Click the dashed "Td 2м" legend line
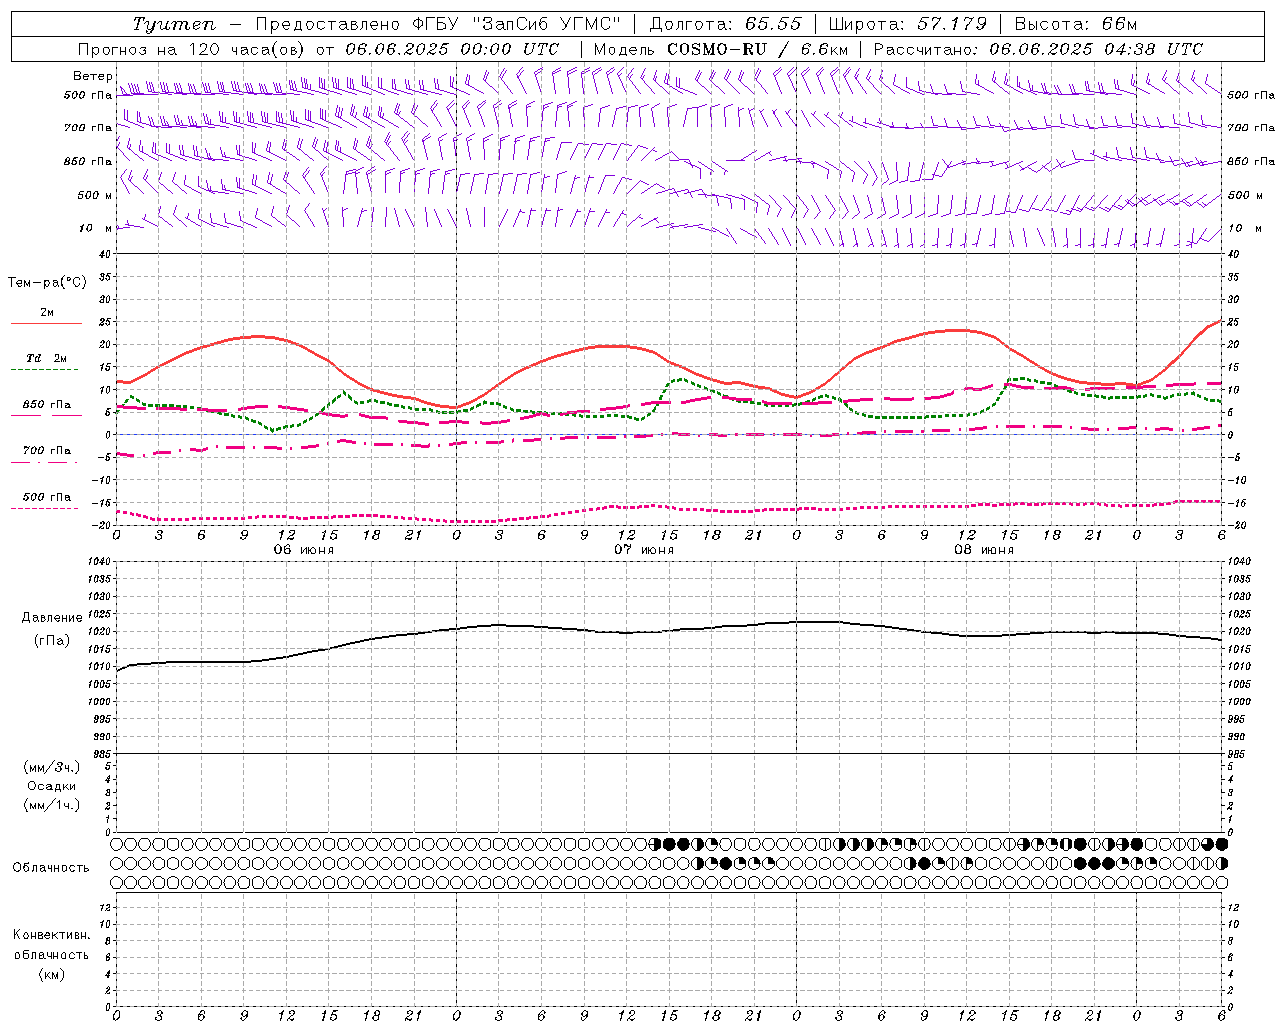The image size is (1280, 1024). click(x=44, y=369)
